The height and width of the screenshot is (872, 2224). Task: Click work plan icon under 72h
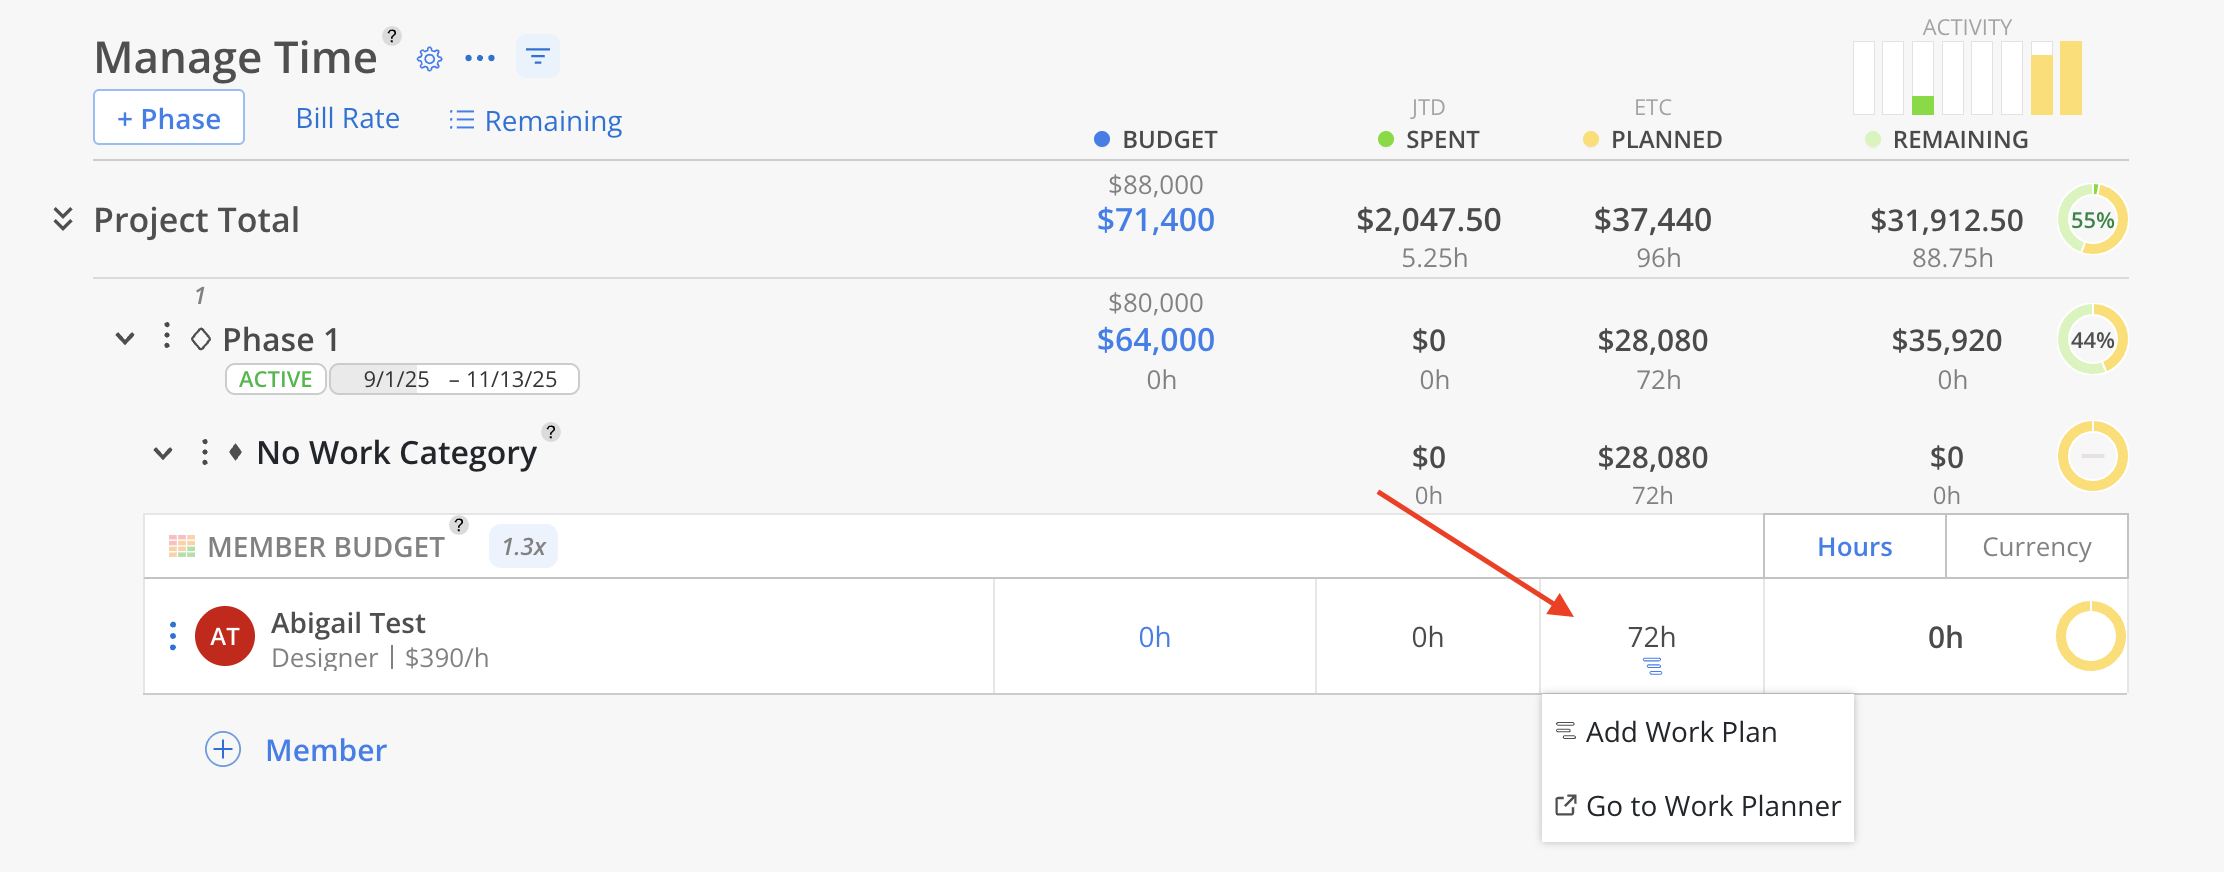click(1652, 666)
